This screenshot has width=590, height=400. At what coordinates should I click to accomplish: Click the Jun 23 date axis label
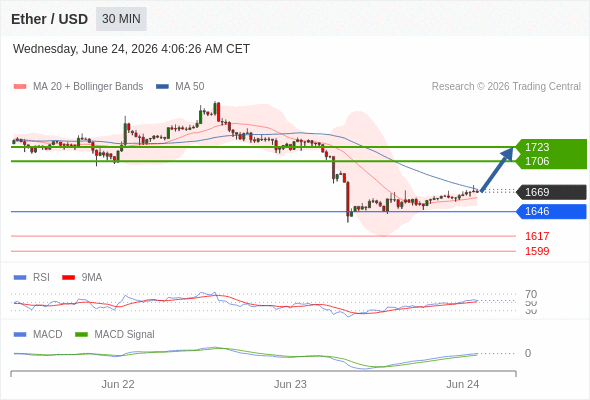pyautogui.click(x=290, y=384)
